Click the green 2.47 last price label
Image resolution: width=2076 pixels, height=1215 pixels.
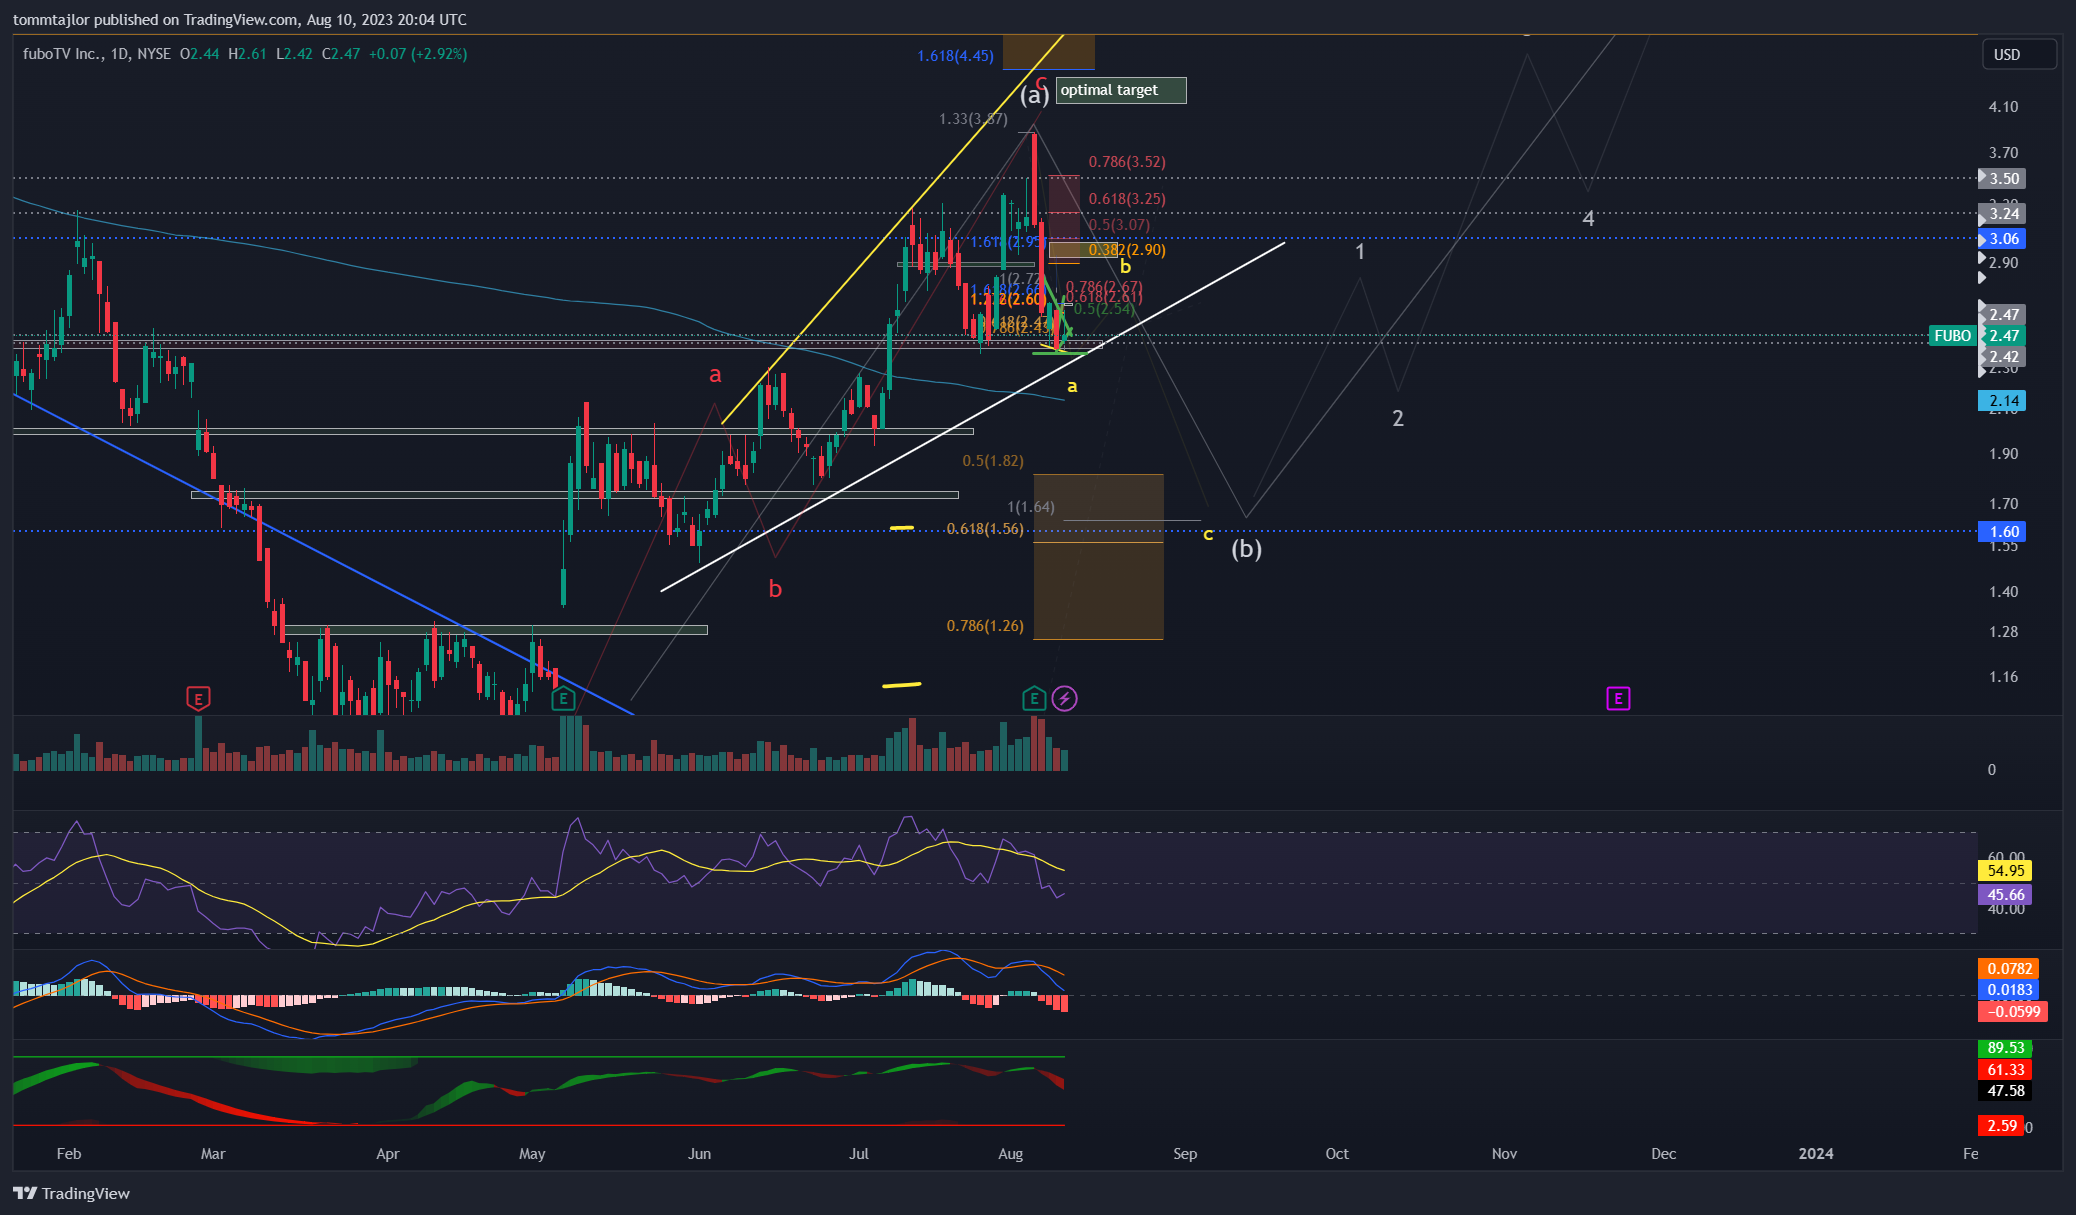click(2003, 336)
